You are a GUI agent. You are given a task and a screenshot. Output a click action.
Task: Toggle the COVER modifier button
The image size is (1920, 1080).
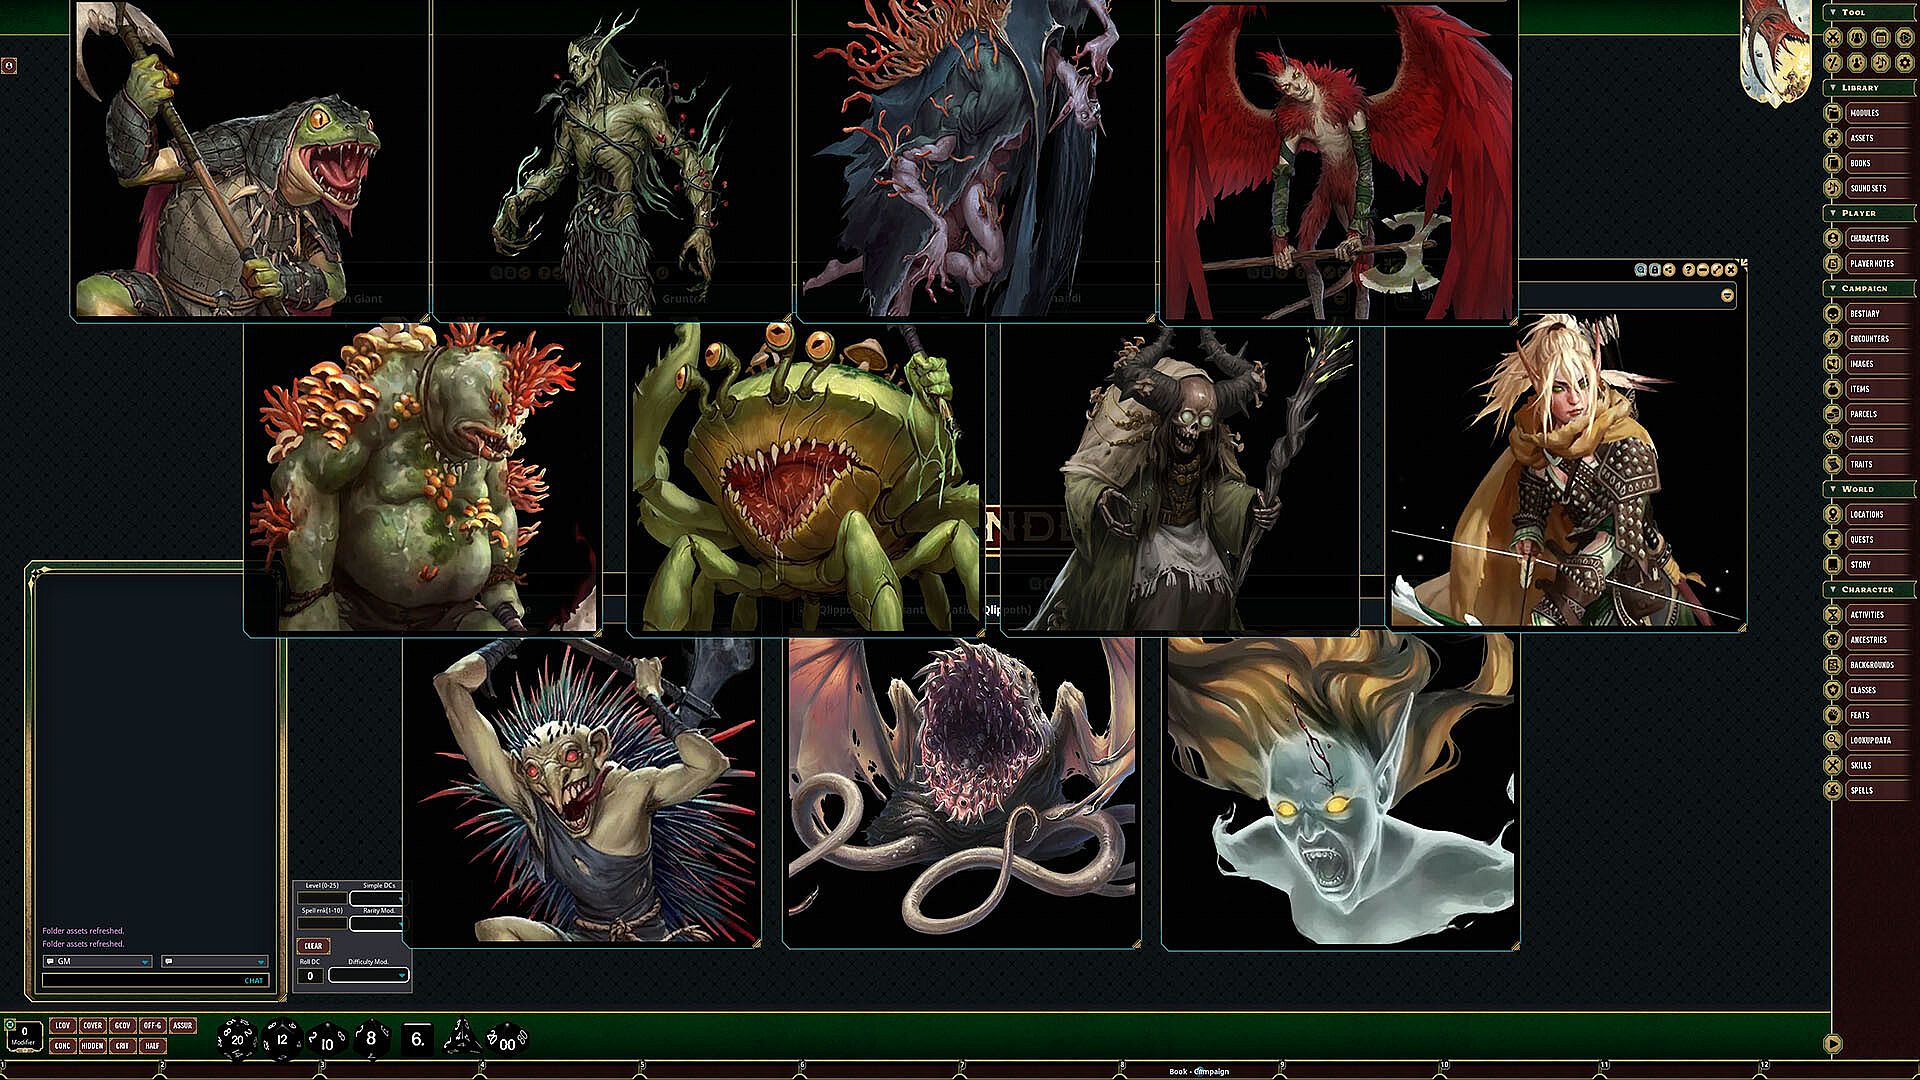pyautogui.click(x=92, y=1025)
